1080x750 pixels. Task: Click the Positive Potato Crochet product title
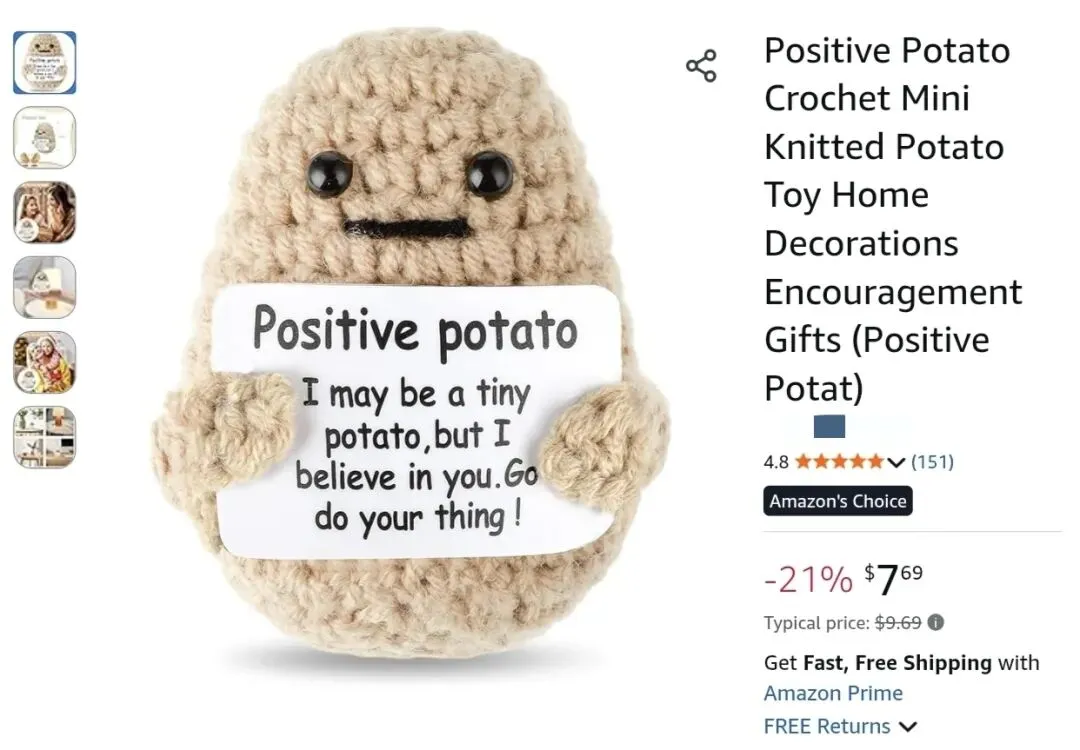tap(893, 219)
